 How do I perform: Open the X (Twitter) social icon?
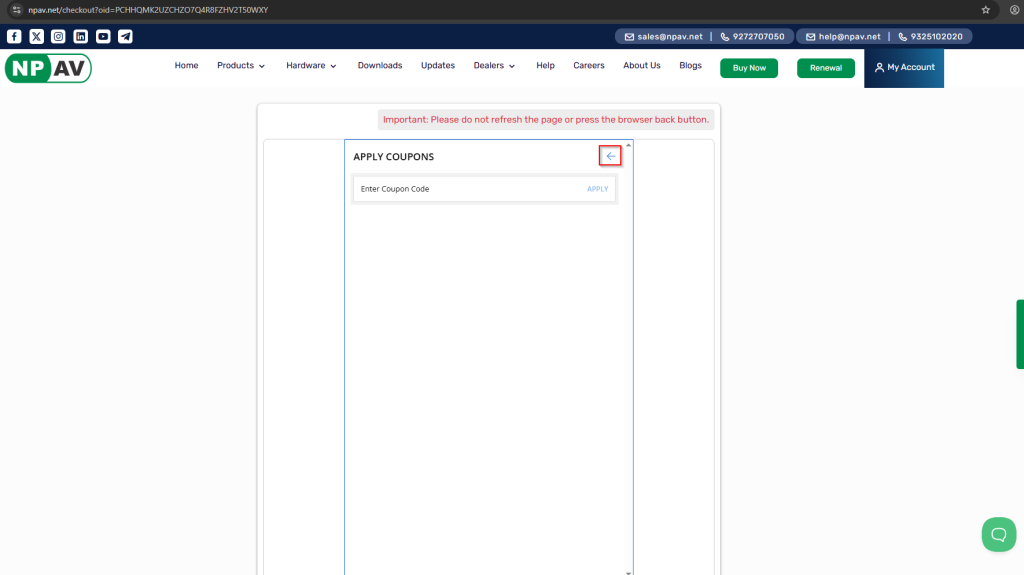[x=37, y=36]
